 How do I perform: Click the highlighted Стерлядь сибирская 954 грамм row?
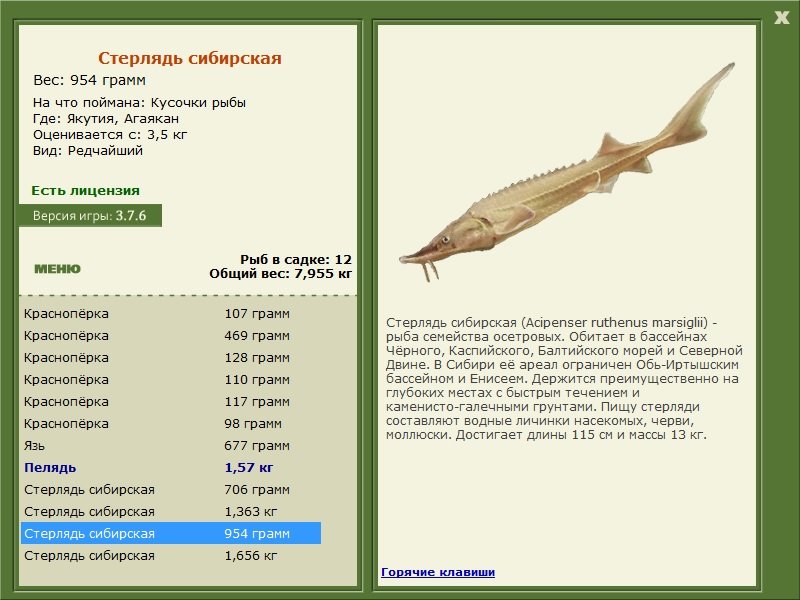click(x=171, y=533)
